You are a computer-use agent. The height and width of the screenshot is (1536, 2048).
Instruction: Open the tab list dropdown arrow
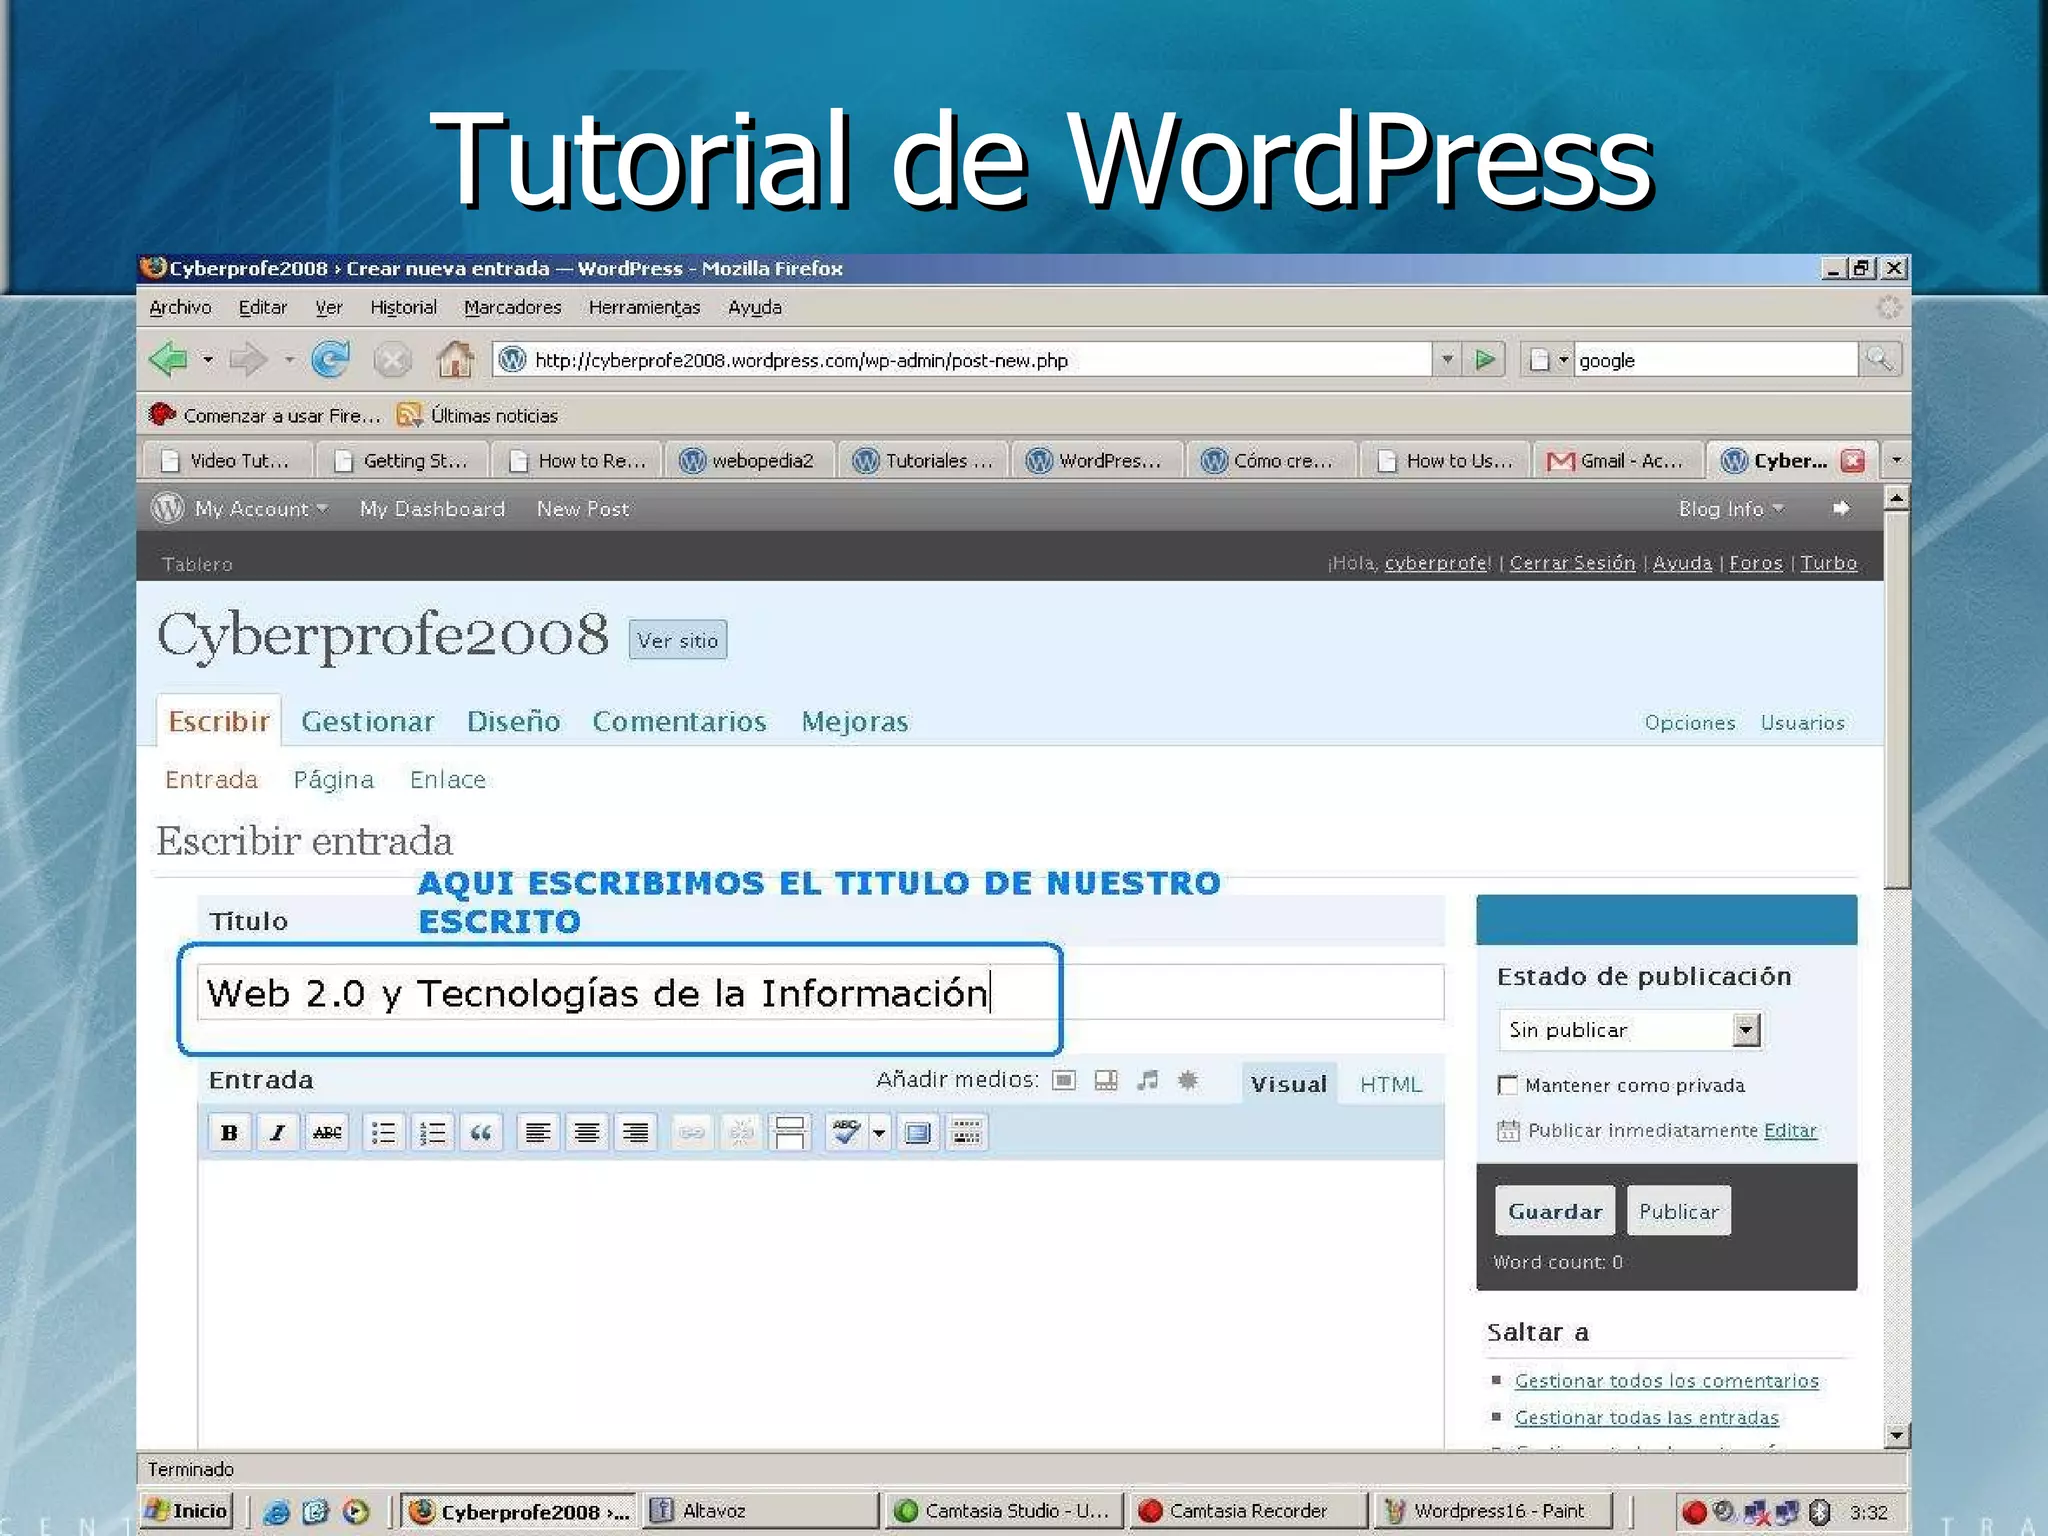(x=1896, y=460)
